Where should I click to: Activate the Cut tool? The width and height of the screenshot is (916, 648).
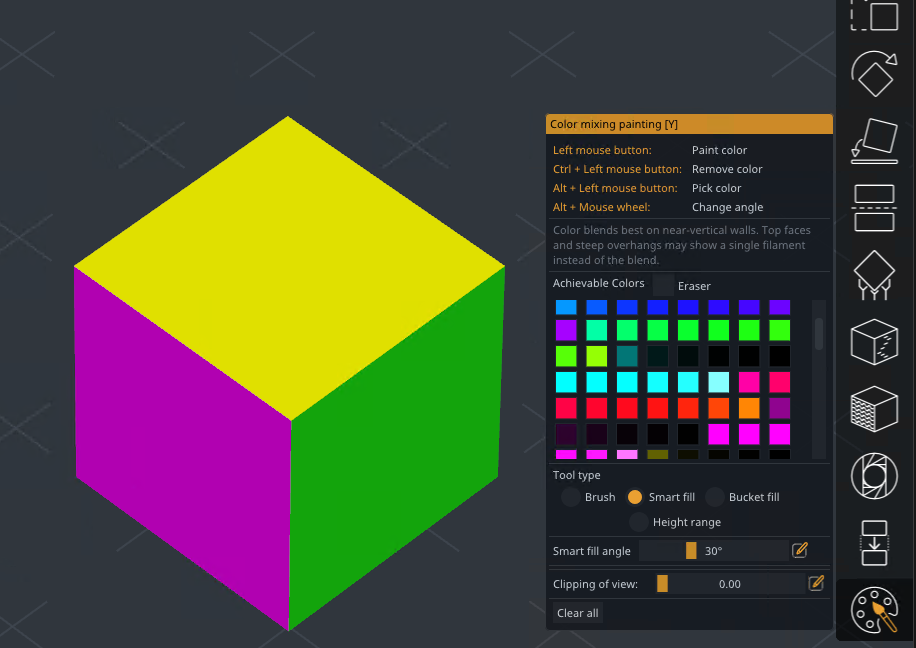(874, 207)
